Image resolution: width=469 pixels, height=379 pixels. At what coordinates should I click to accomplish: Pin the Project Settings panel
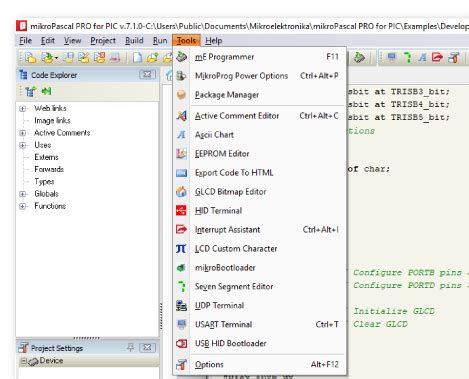click(x=131, y=348)
